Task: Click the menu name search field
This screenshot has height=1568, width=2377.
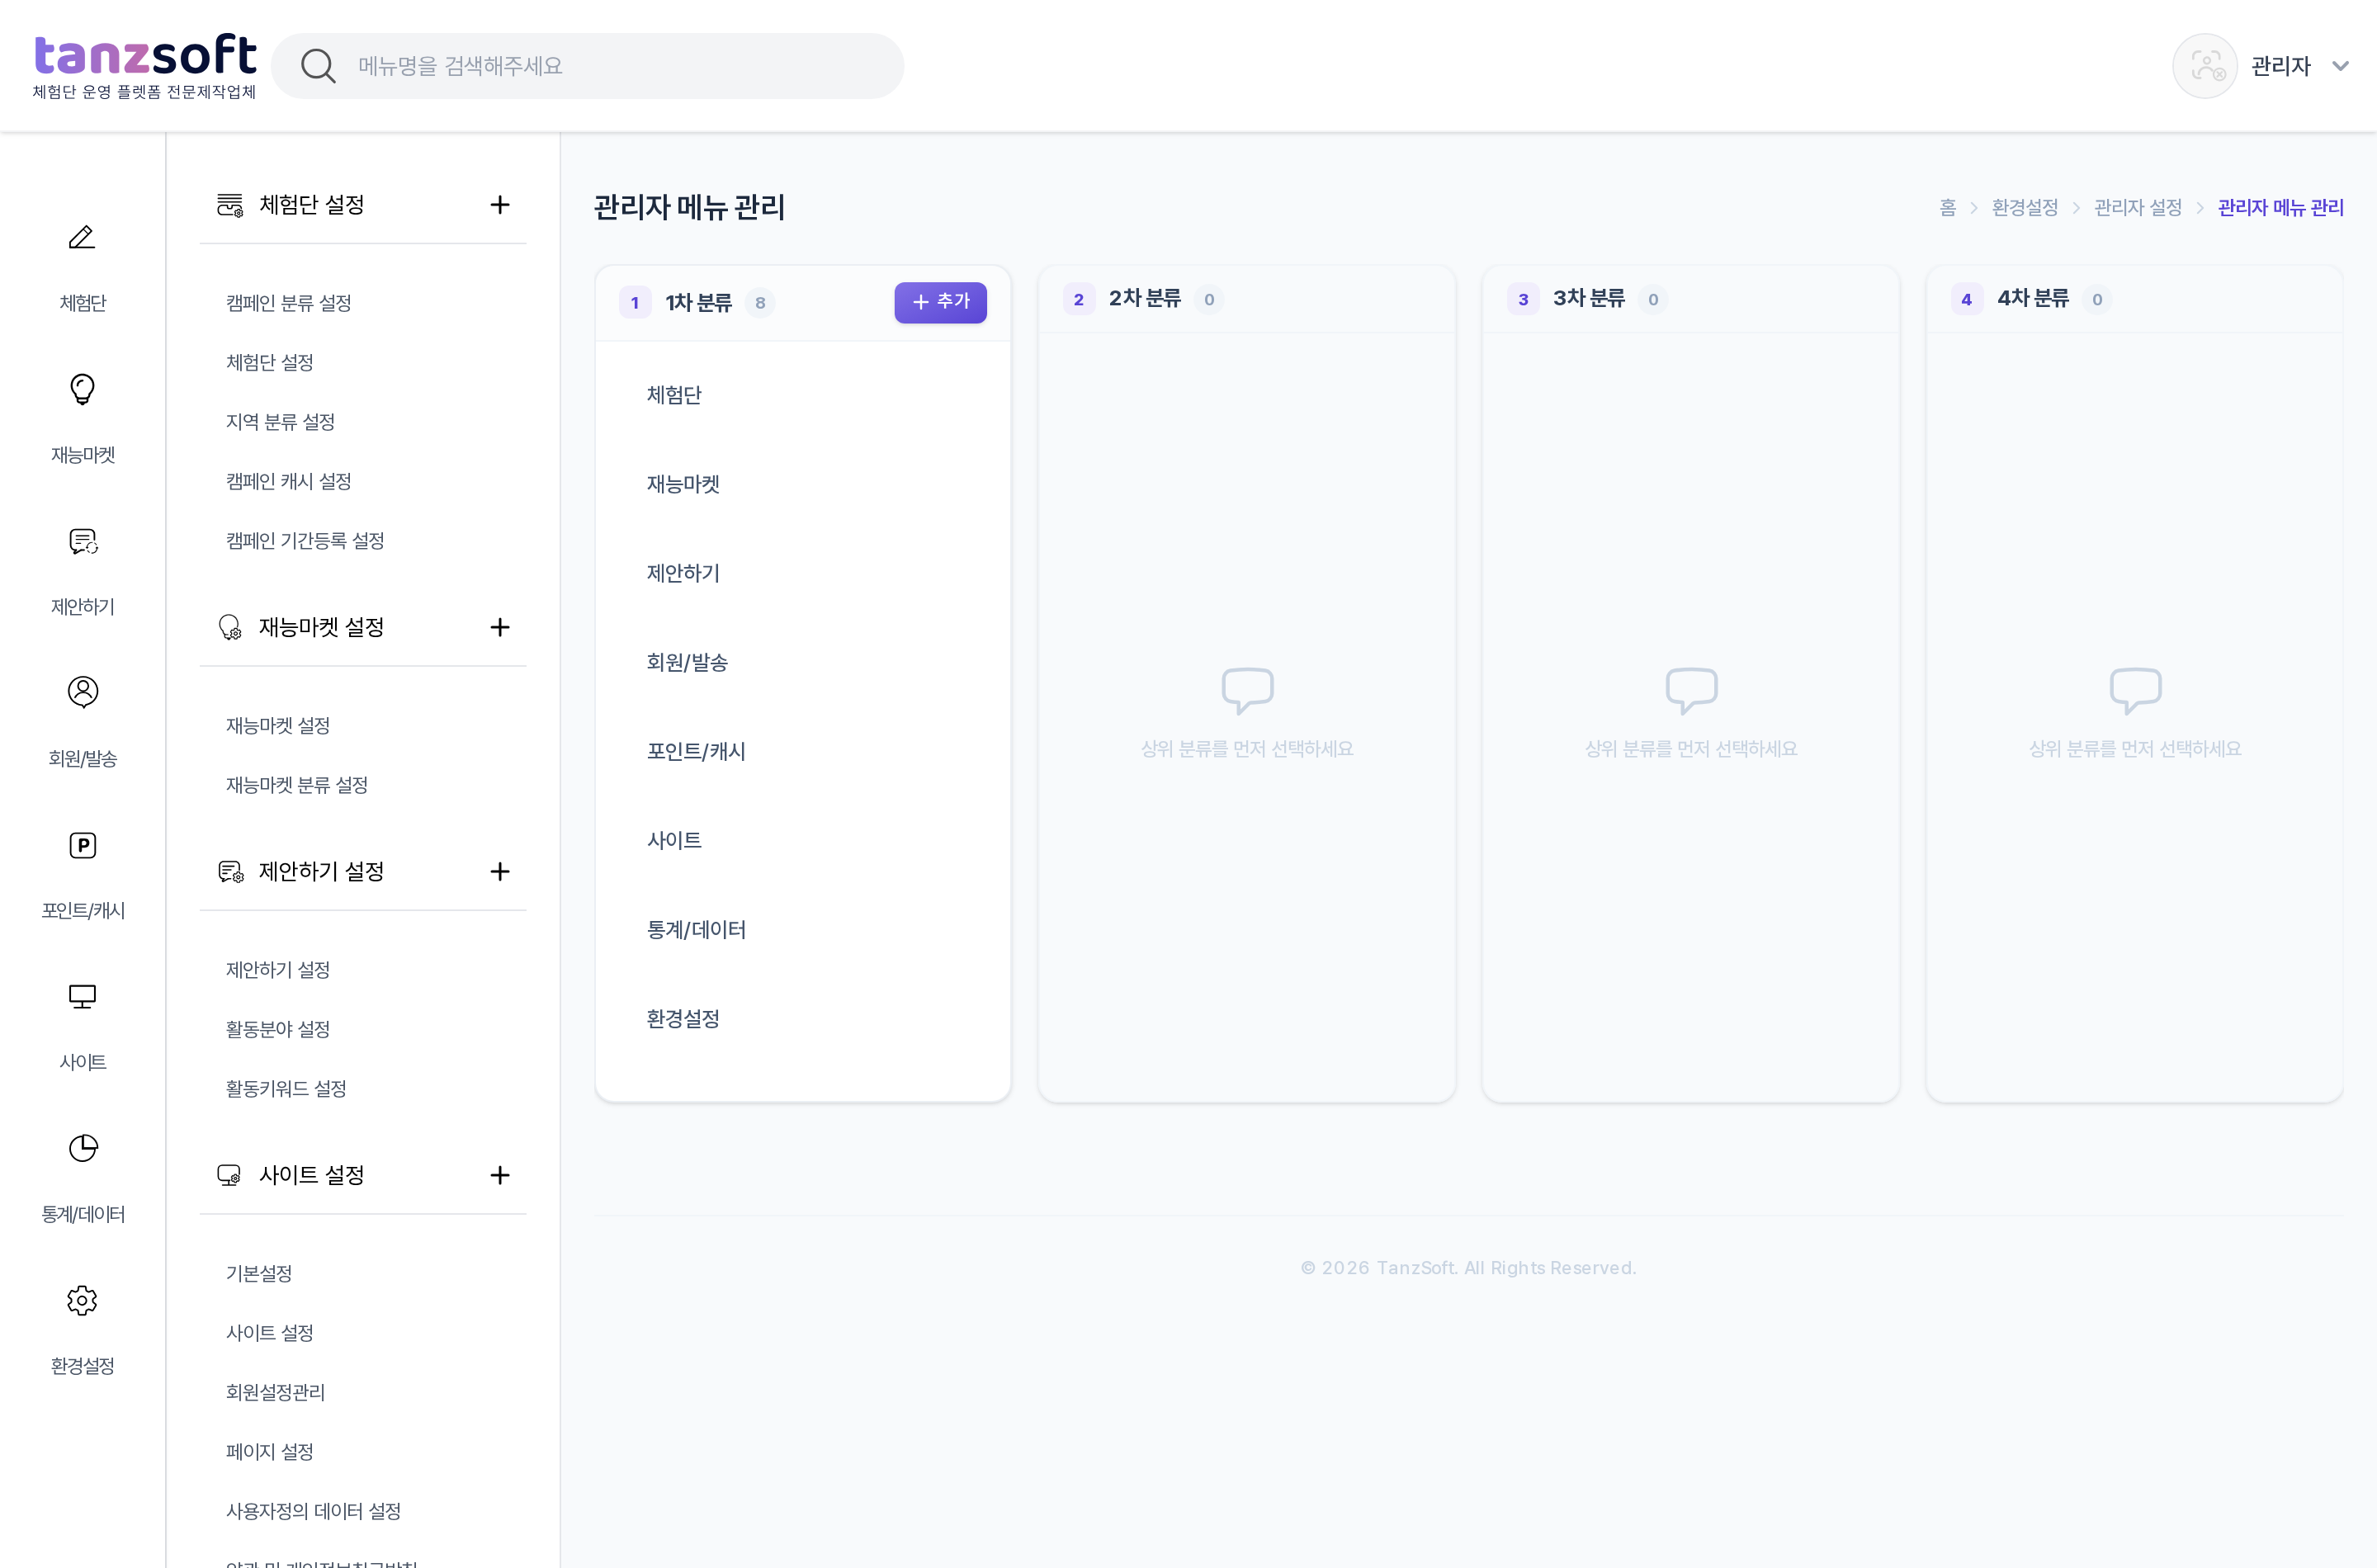Action: point(587,66)
